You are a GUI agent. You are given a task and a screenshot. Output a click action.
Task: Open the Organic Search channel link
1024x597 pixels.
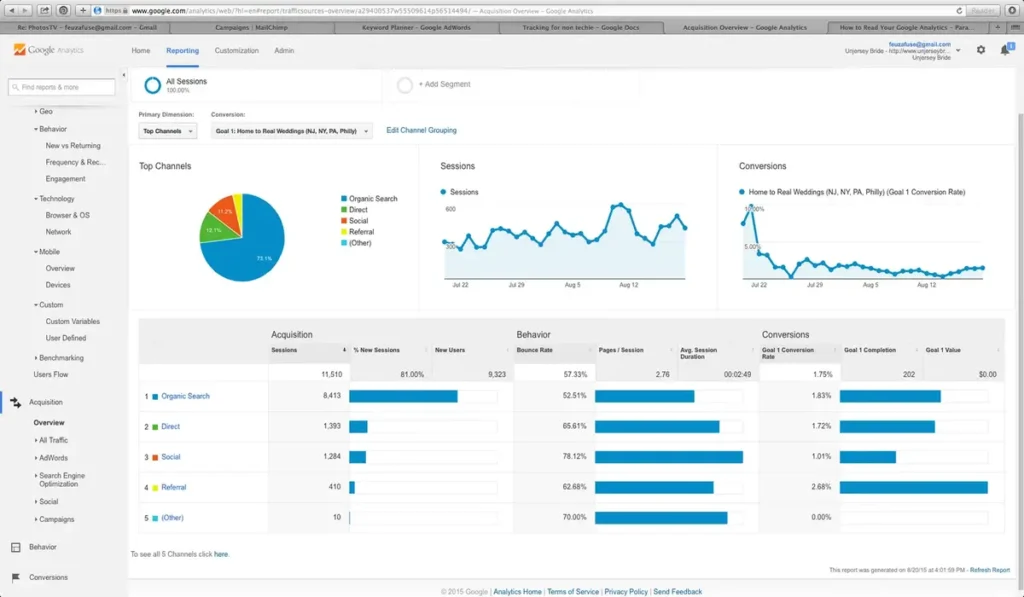(x=185, y=396)
